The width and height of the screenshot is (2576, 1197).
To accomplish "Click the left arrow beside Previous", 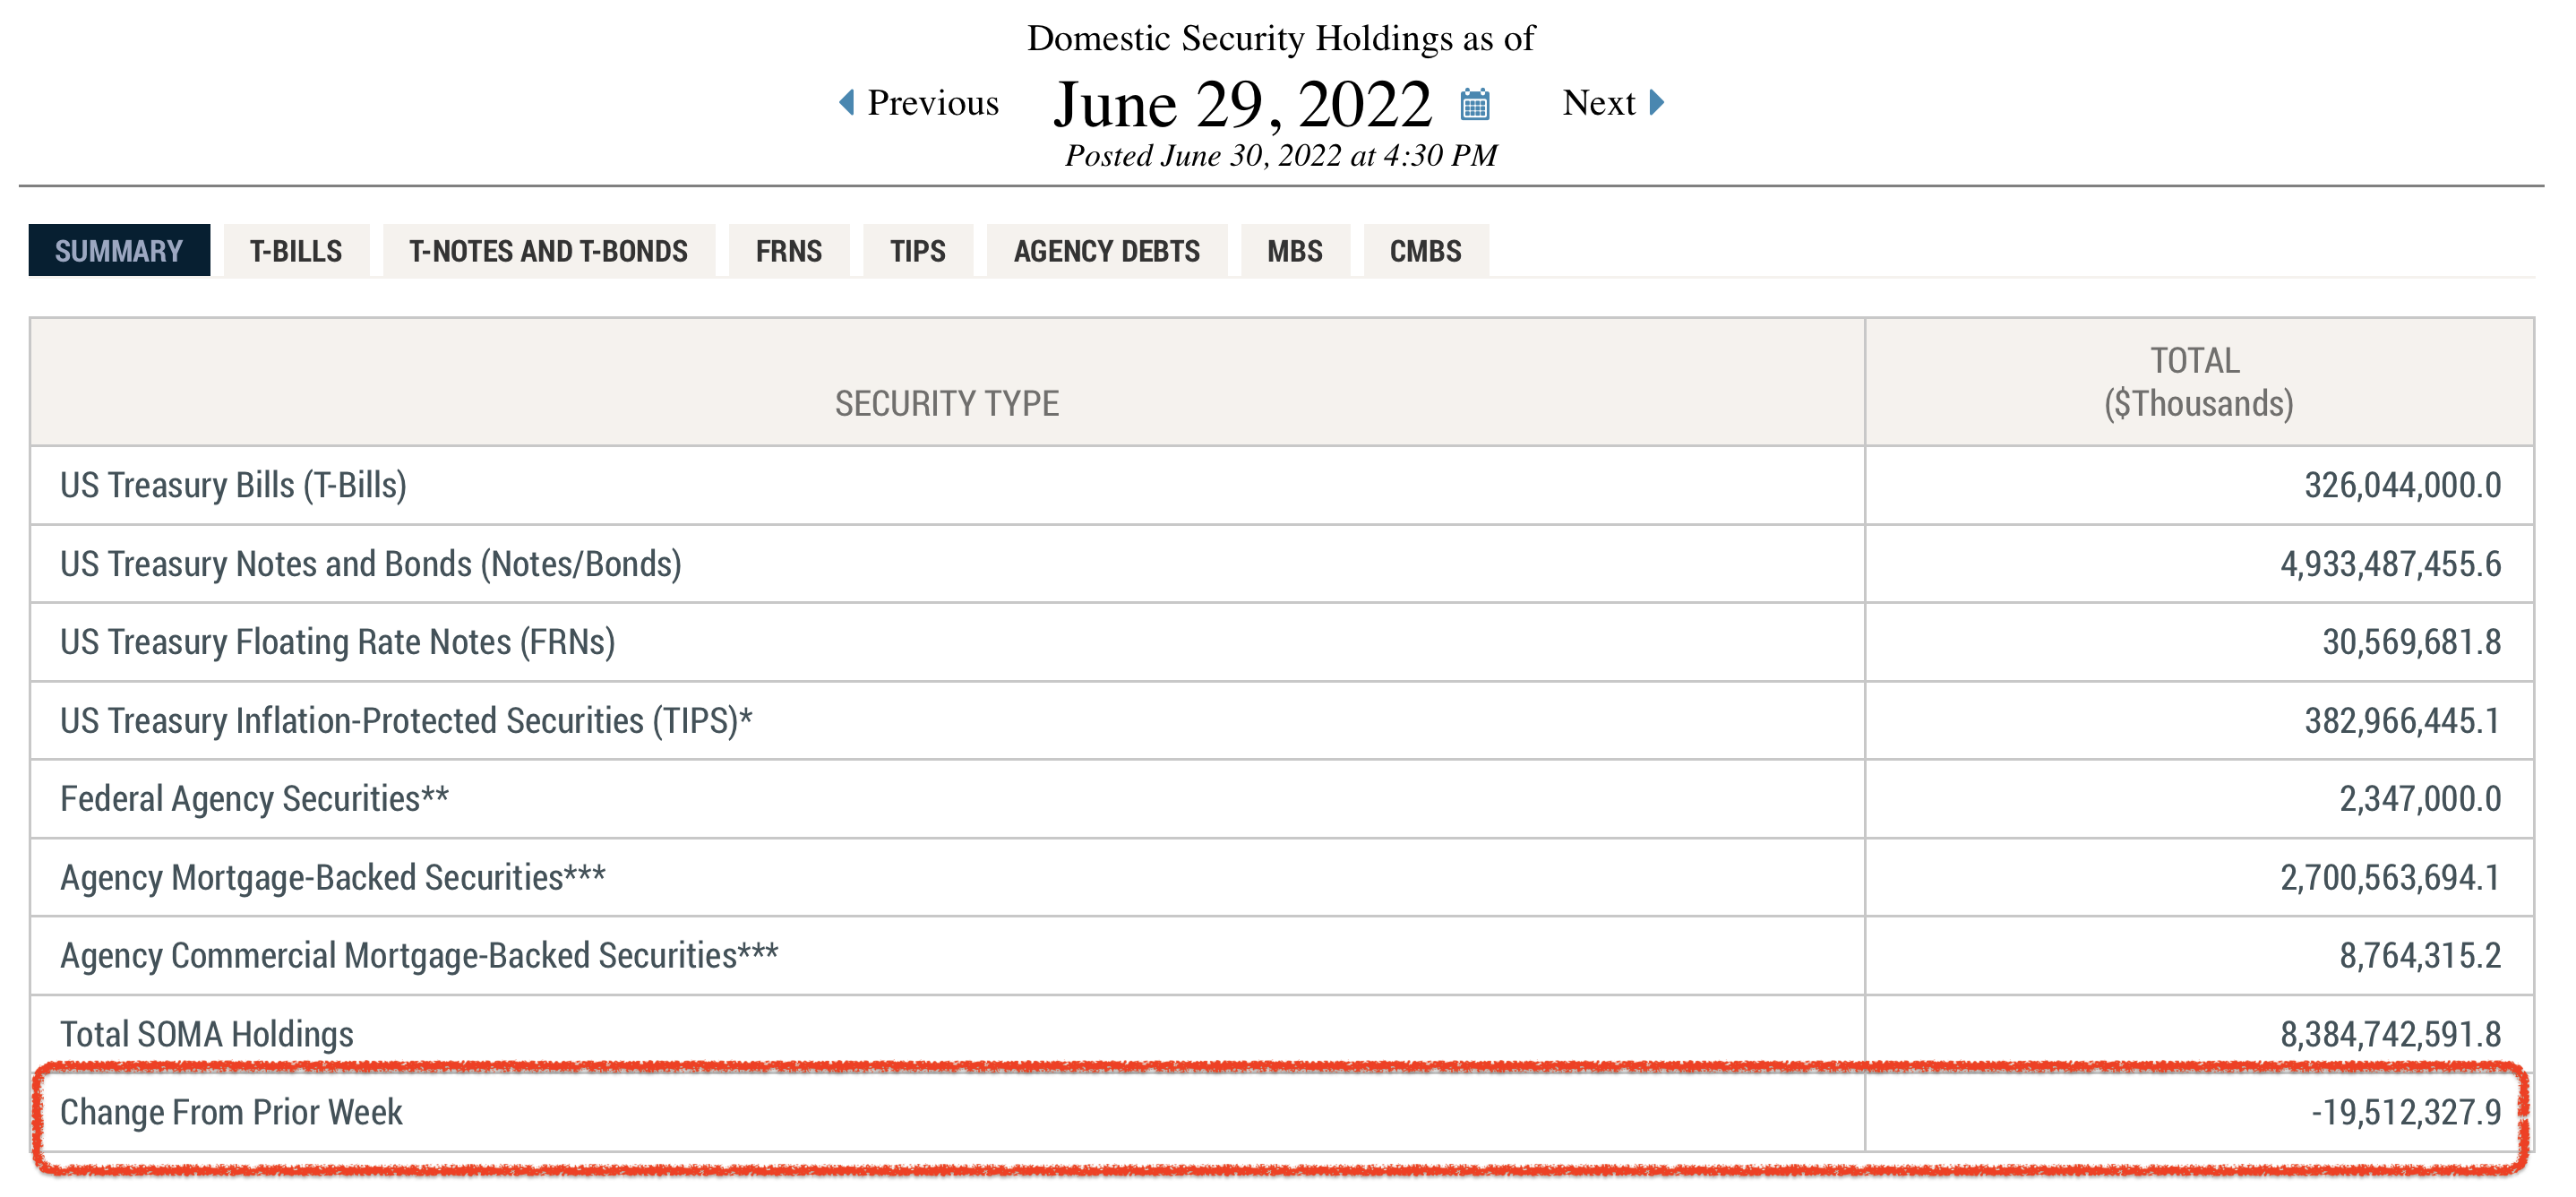I will (847, 102).
